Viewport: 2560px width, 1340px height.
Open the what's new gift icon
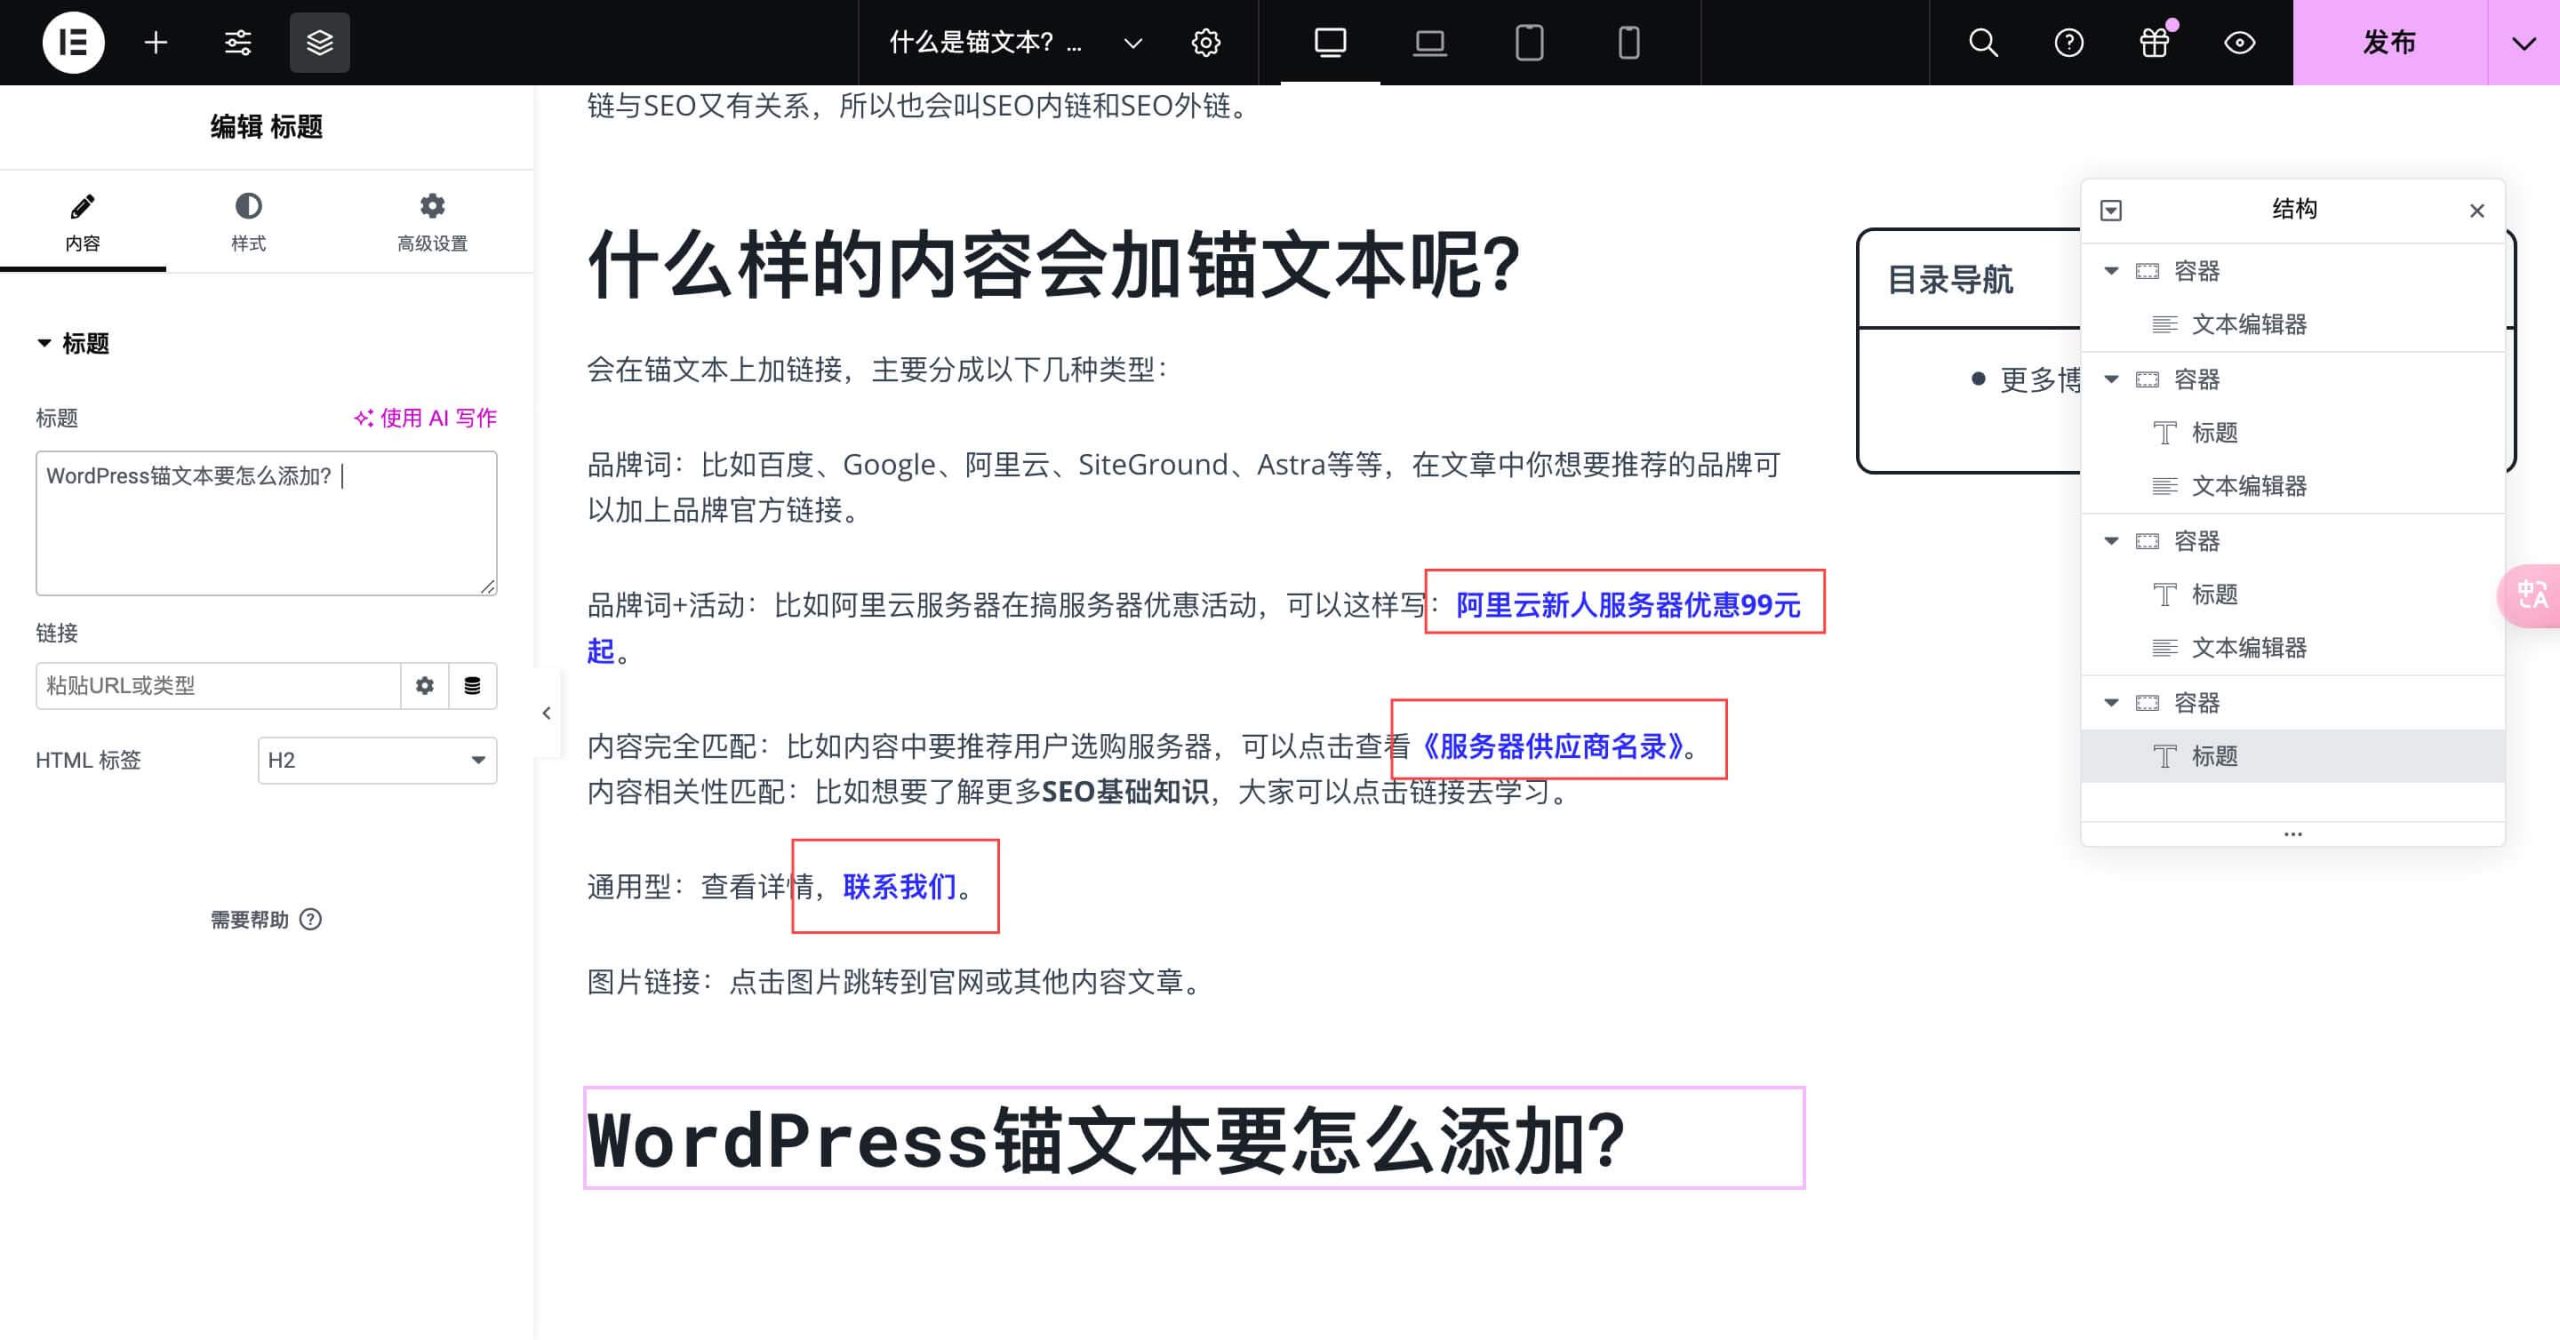(x=2154, y=42)
